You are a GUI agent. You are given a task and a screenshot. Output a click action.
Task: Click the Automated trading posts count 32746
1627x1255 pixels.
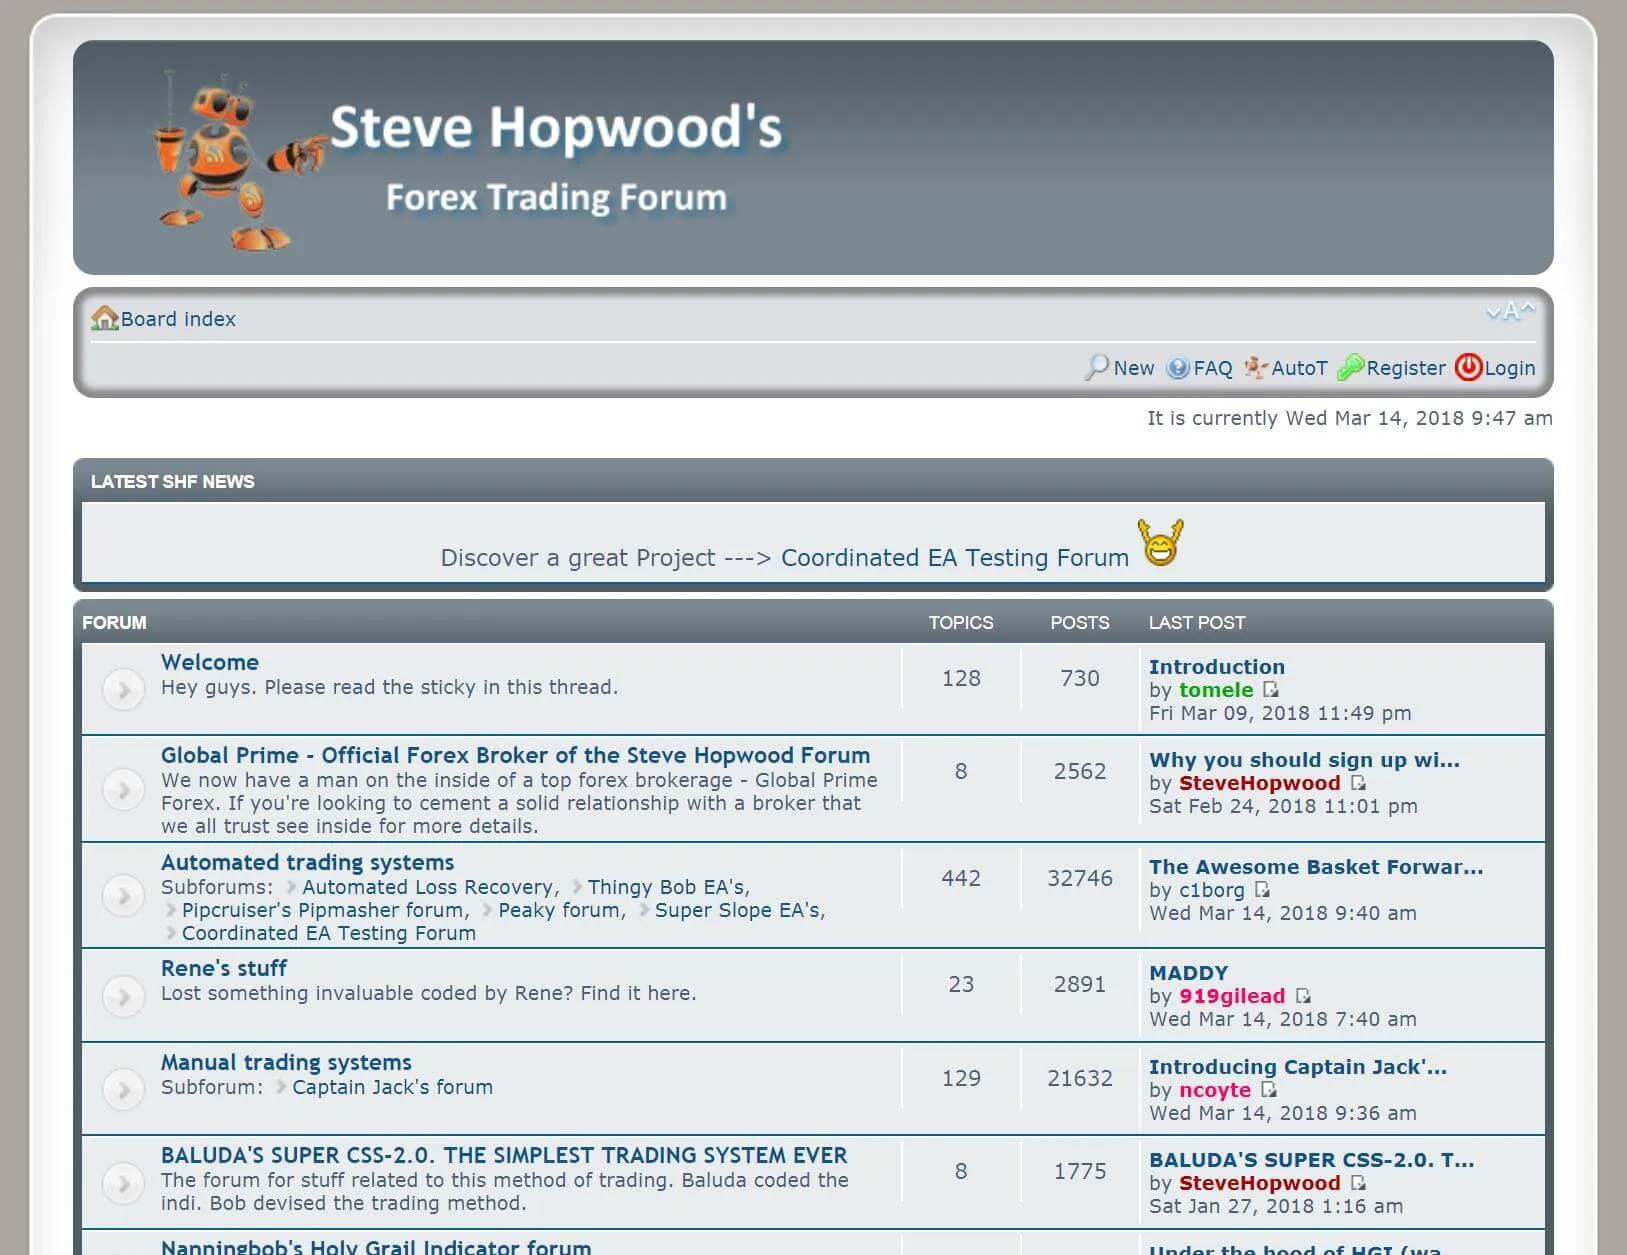point(1080,878)
